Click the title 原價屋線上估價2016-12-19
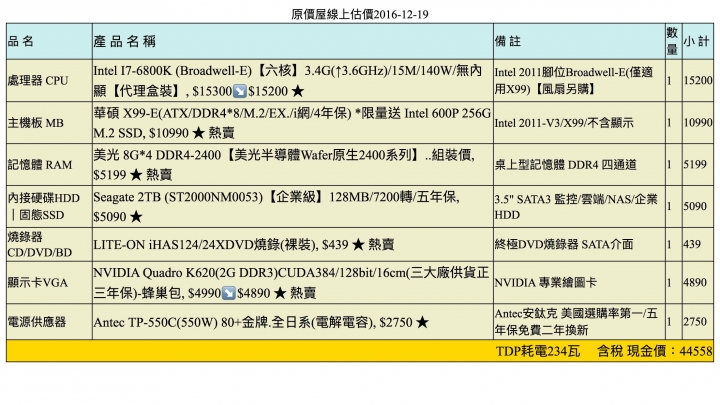Screen dimensions: 720x405 tap(360, 14)
